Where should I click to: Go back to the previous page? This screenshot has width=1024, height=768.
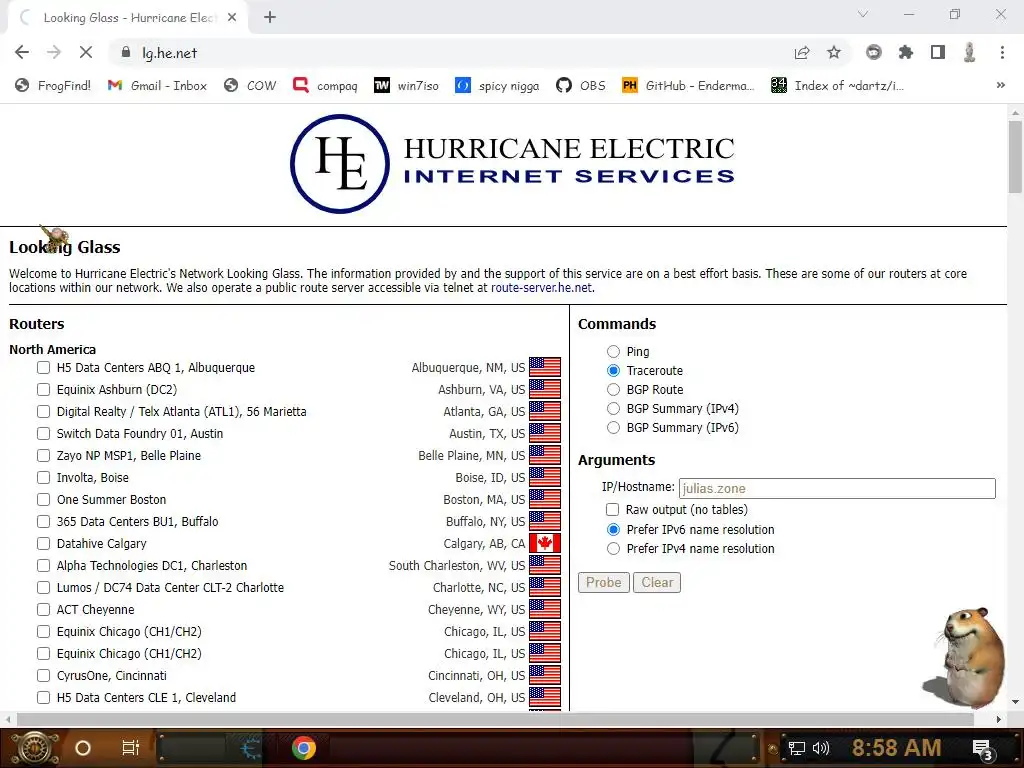22,53
